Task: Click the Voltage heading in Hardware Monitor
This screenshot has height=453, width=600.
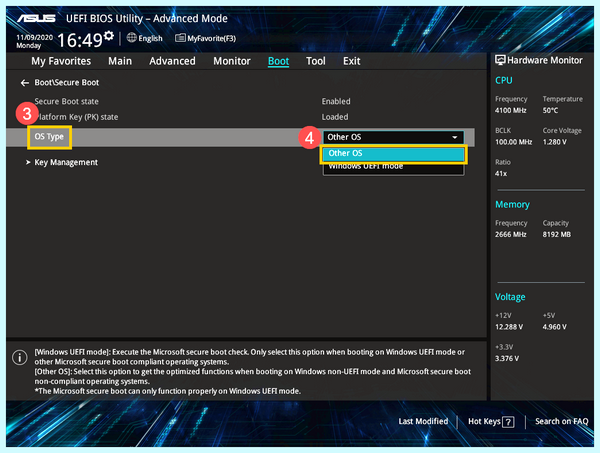Action: click(x=510, y=297)
